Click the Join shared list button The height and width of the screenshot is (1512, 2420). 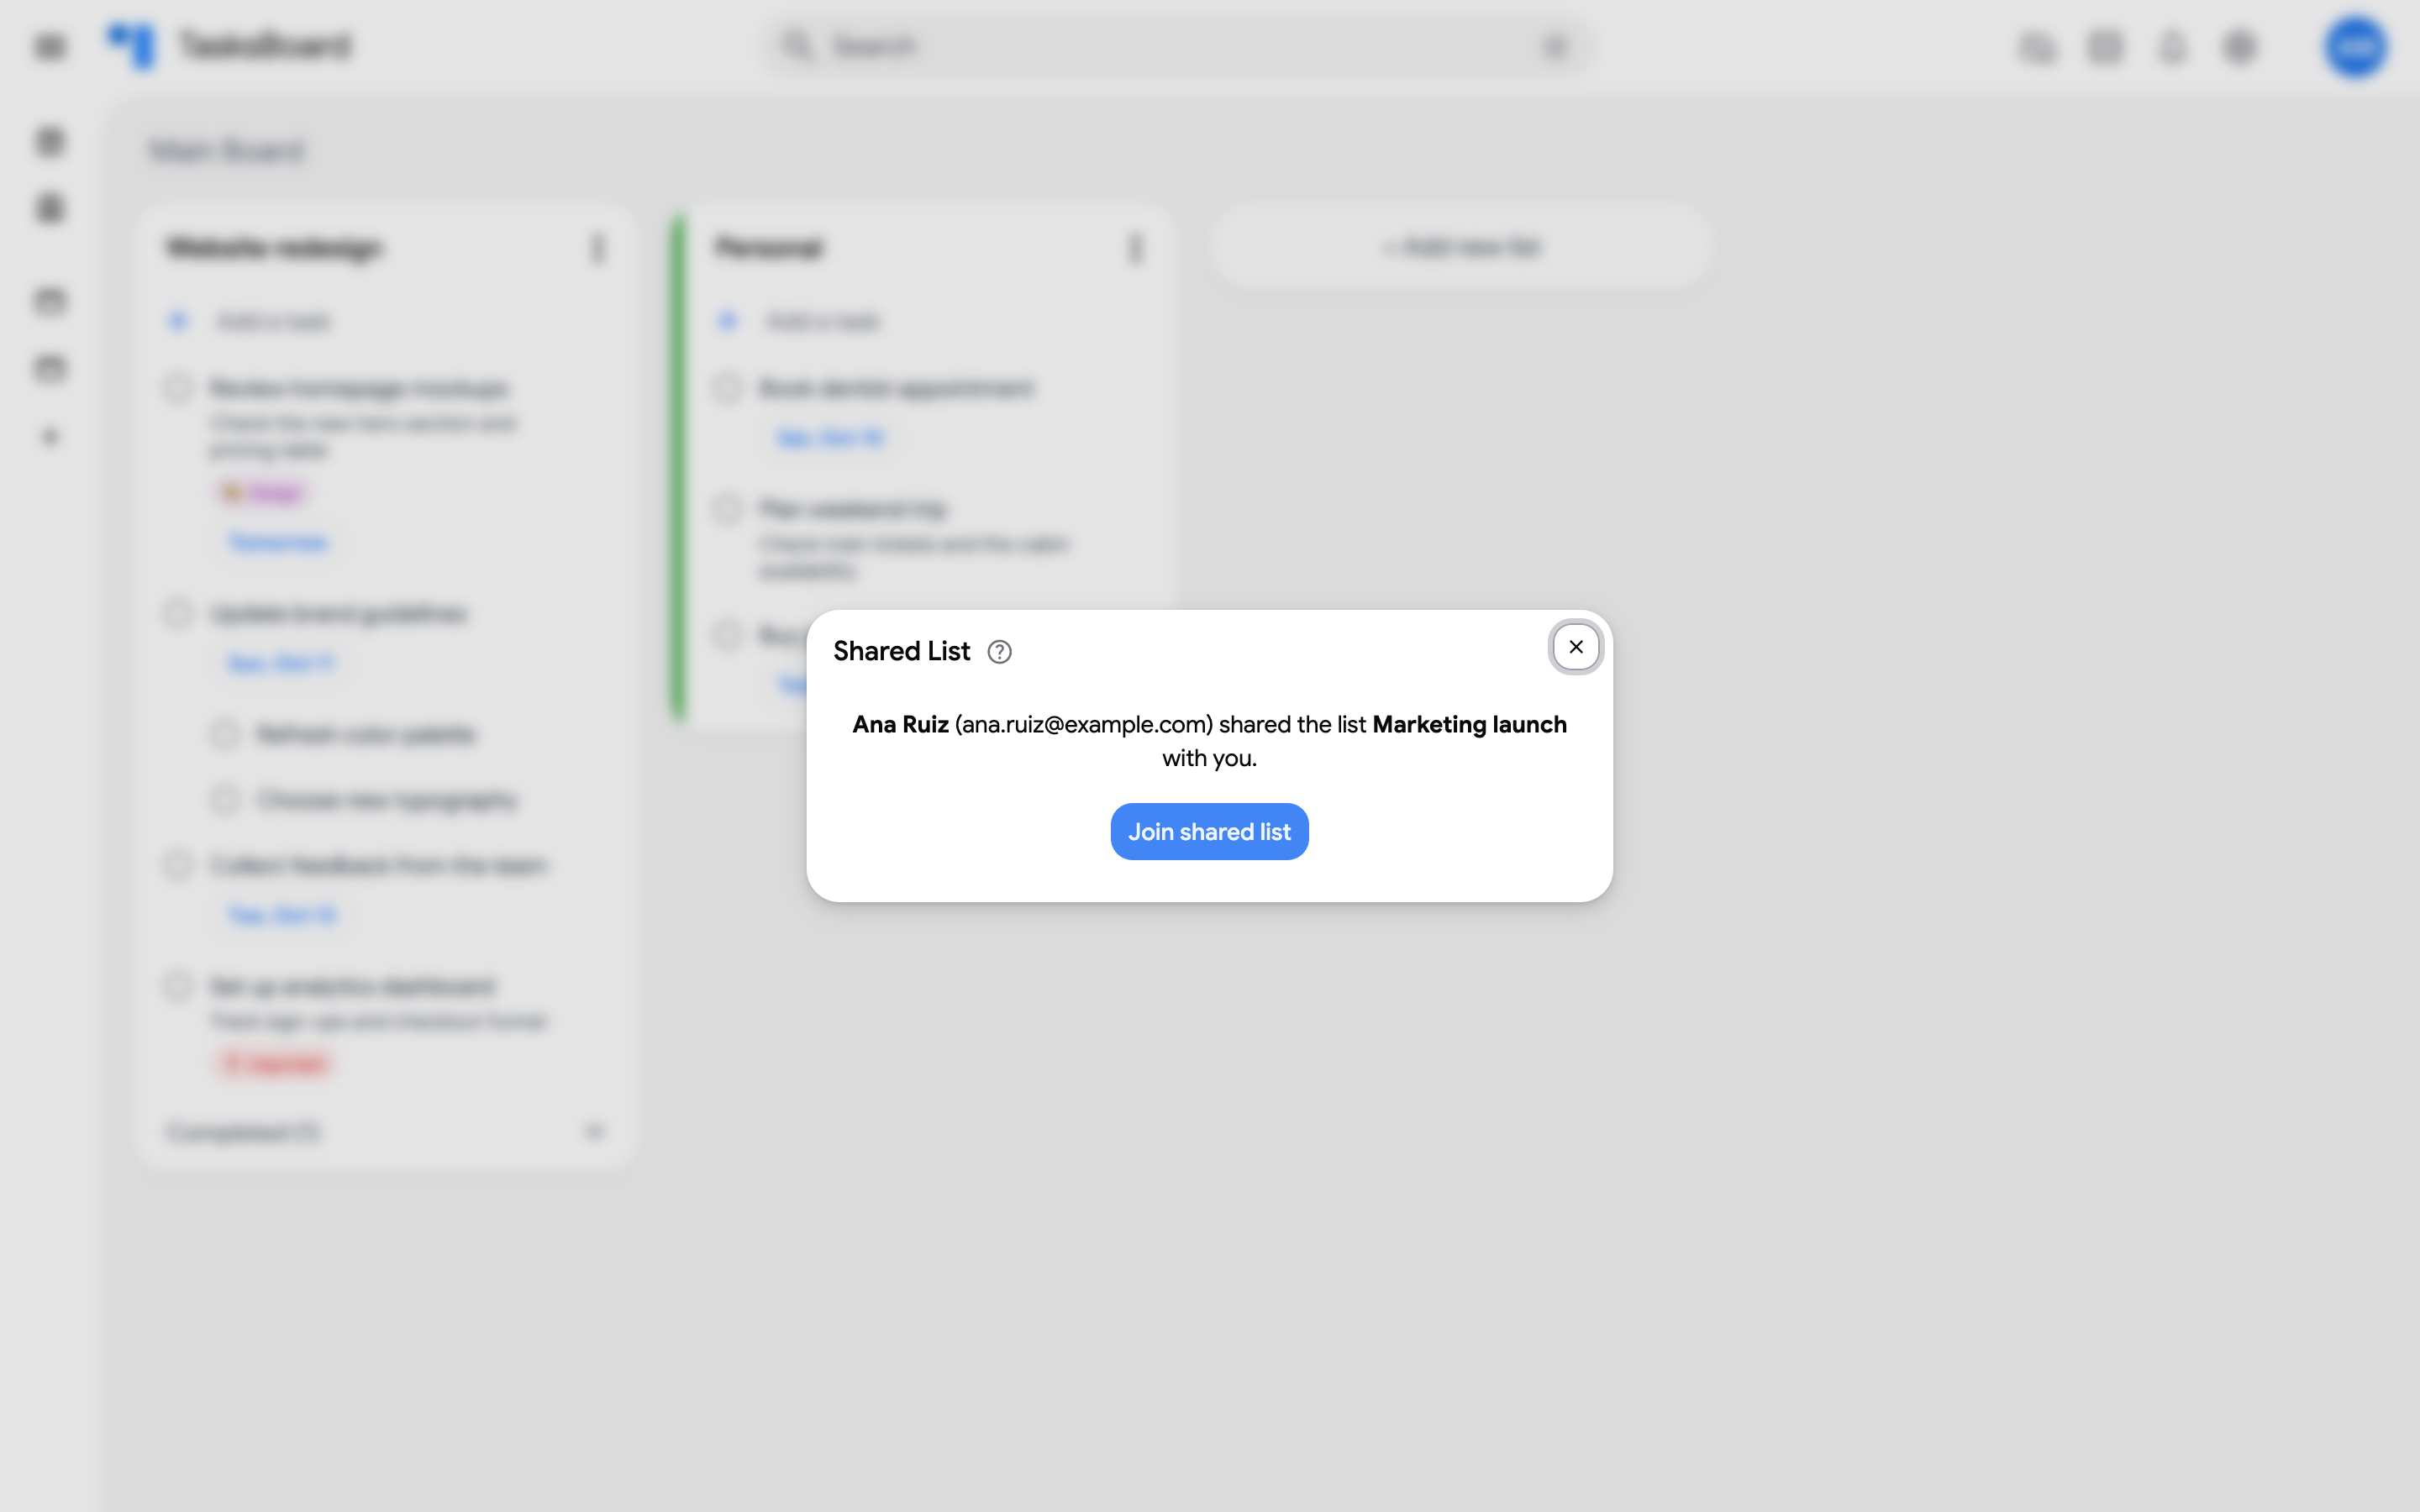tap(1209, 831)
